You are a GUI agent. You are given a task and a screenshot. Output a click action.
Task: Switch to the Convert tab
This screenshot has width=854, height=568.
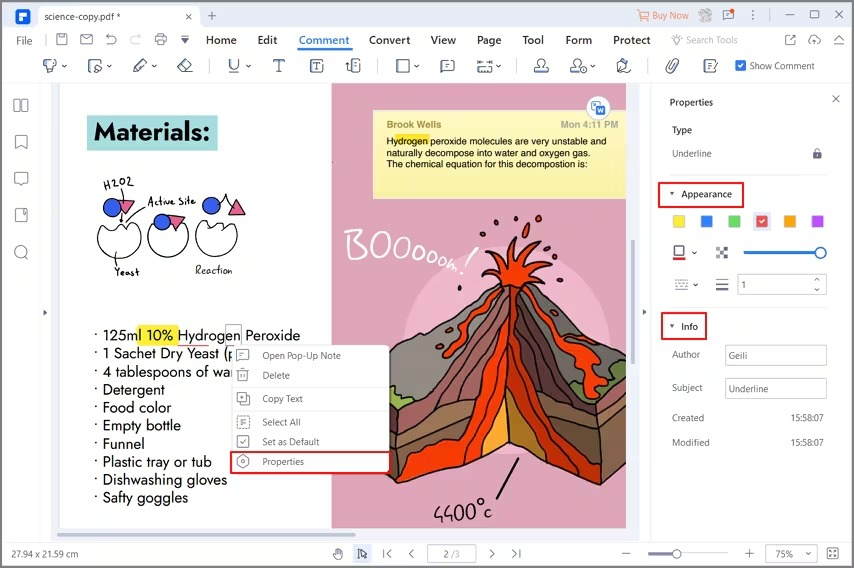coord(389,40)
